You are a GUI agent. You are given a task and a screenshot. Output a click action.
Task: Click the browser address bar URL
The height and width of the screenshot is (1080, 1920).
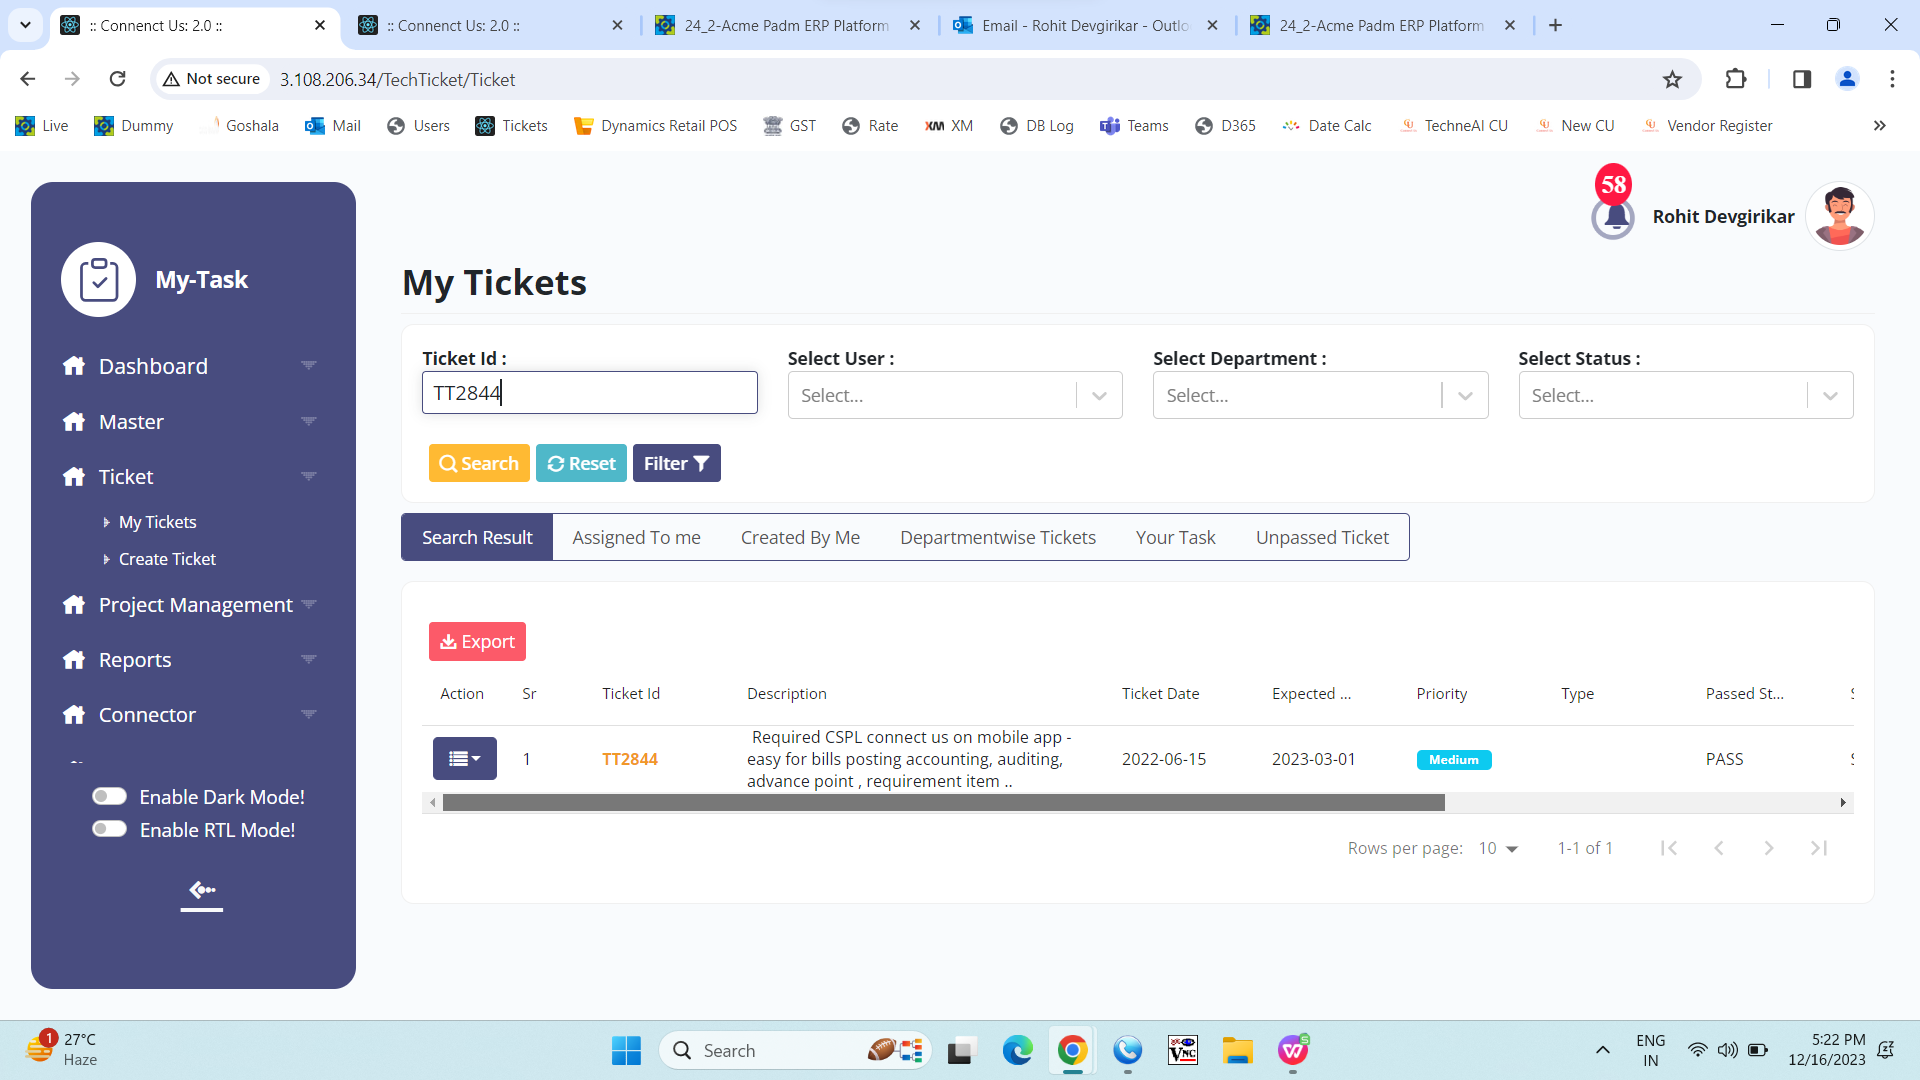pyautogui.click(x=397, y=79)
